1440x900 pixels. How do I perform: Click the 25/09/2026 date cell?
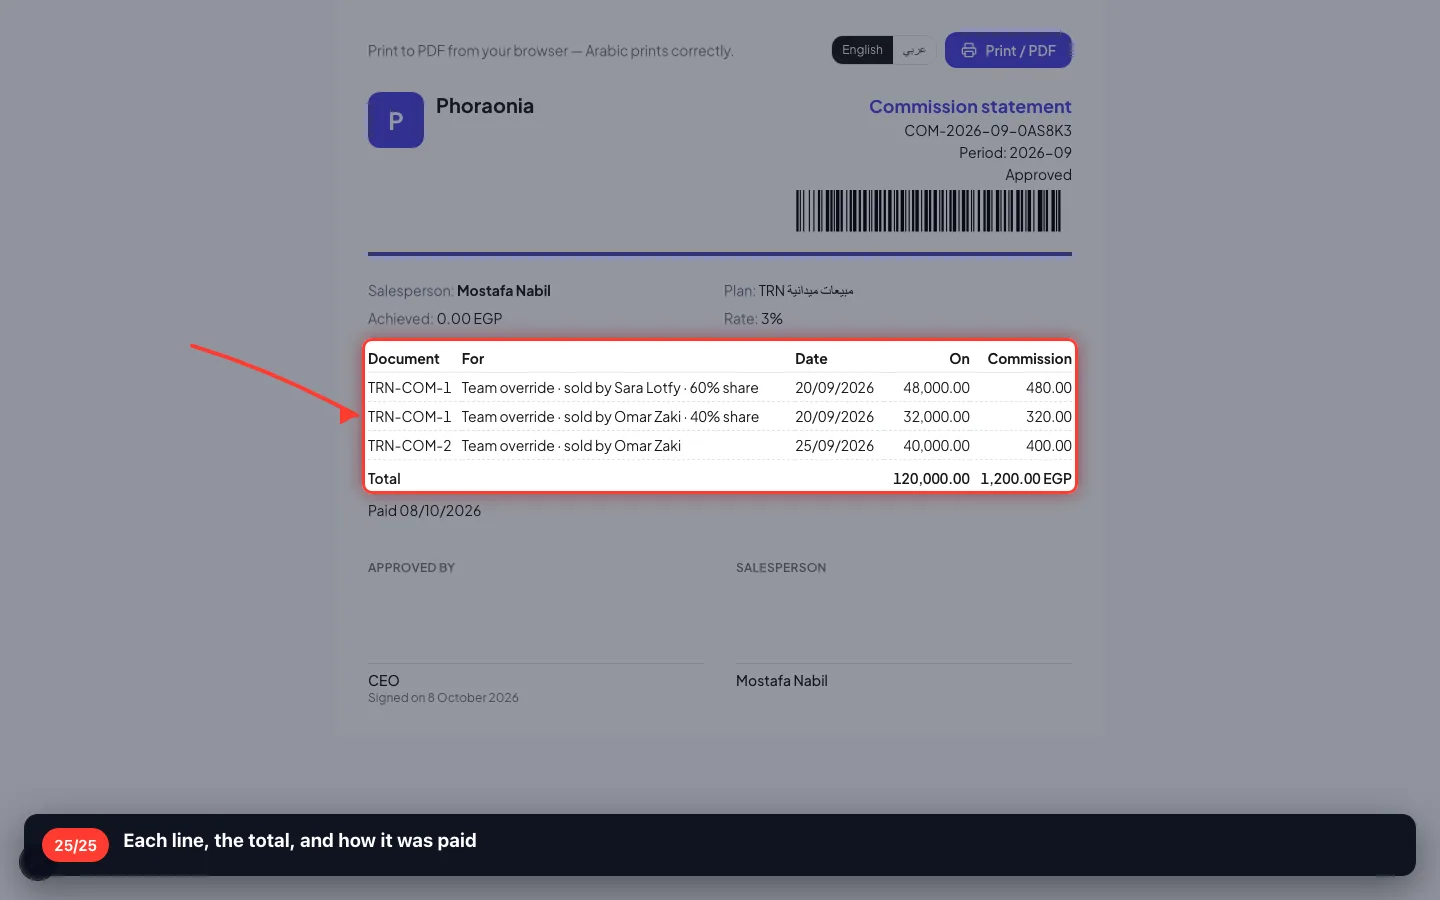834,446
